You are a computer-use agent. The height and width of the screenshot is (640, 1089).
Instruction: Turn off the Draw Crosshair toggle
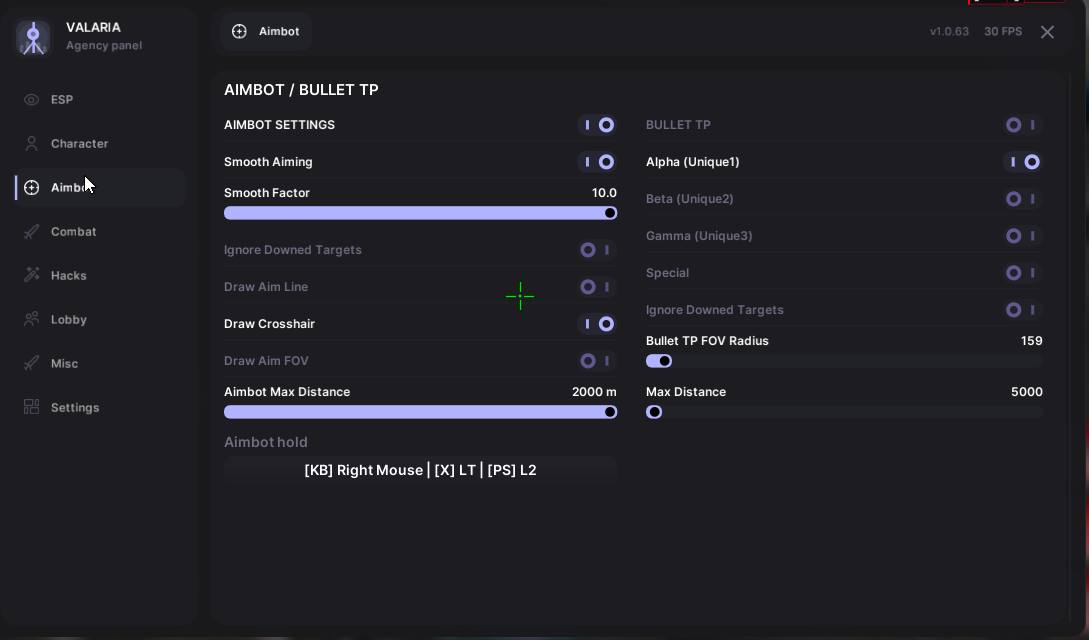pyautogui.click(x=597, y=324)
